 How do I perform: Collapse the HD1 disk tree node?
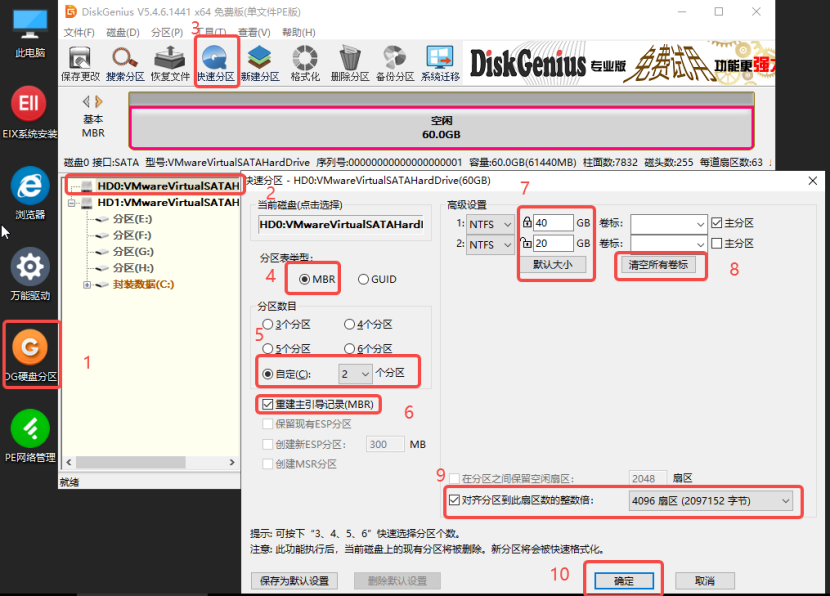(71, 203)
